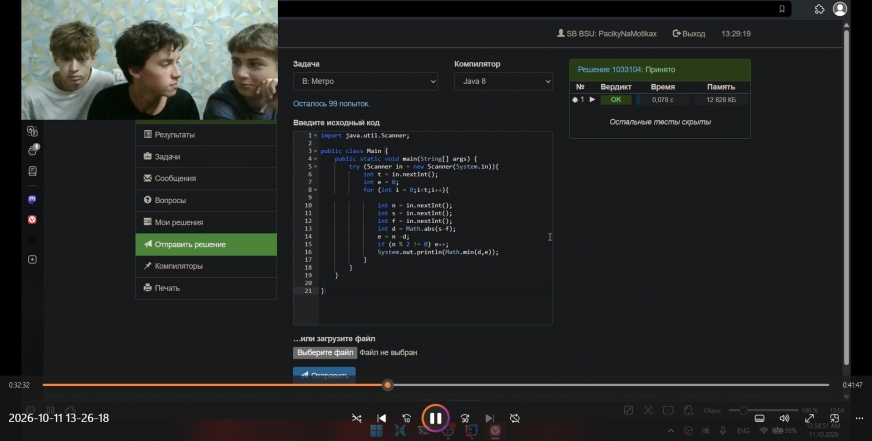Viewport: 872px width, 441px height.
Task: Switch player to full screen
Action: click(809, 418)
